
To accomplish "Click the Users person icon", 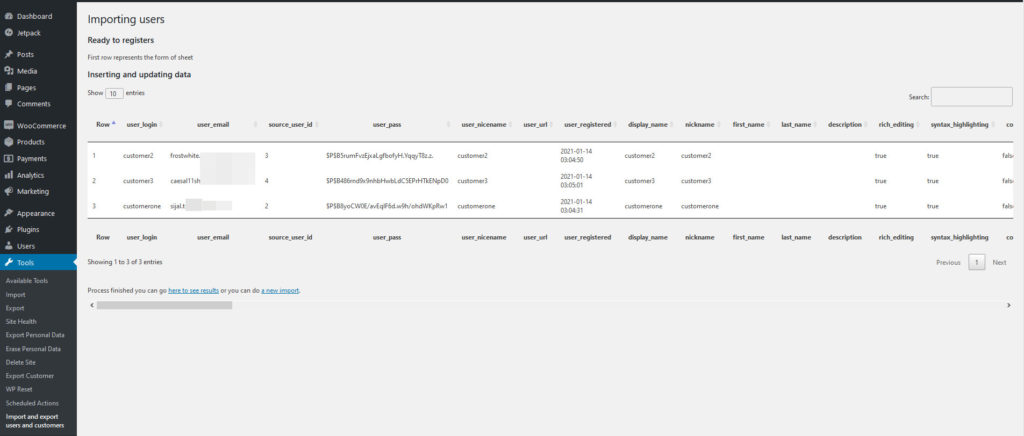I will click(8, 246).
